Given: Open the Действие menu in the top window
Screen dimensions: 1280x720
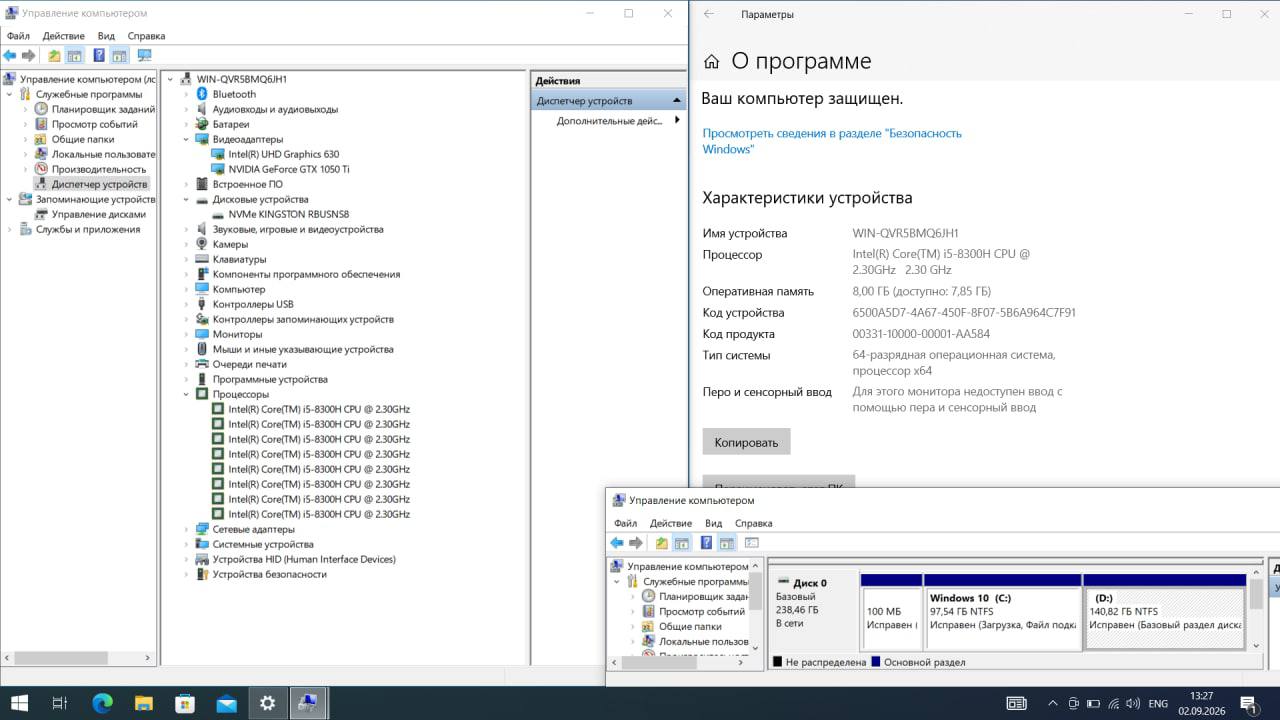Looking at the screenshot, I should coord(63,36).
